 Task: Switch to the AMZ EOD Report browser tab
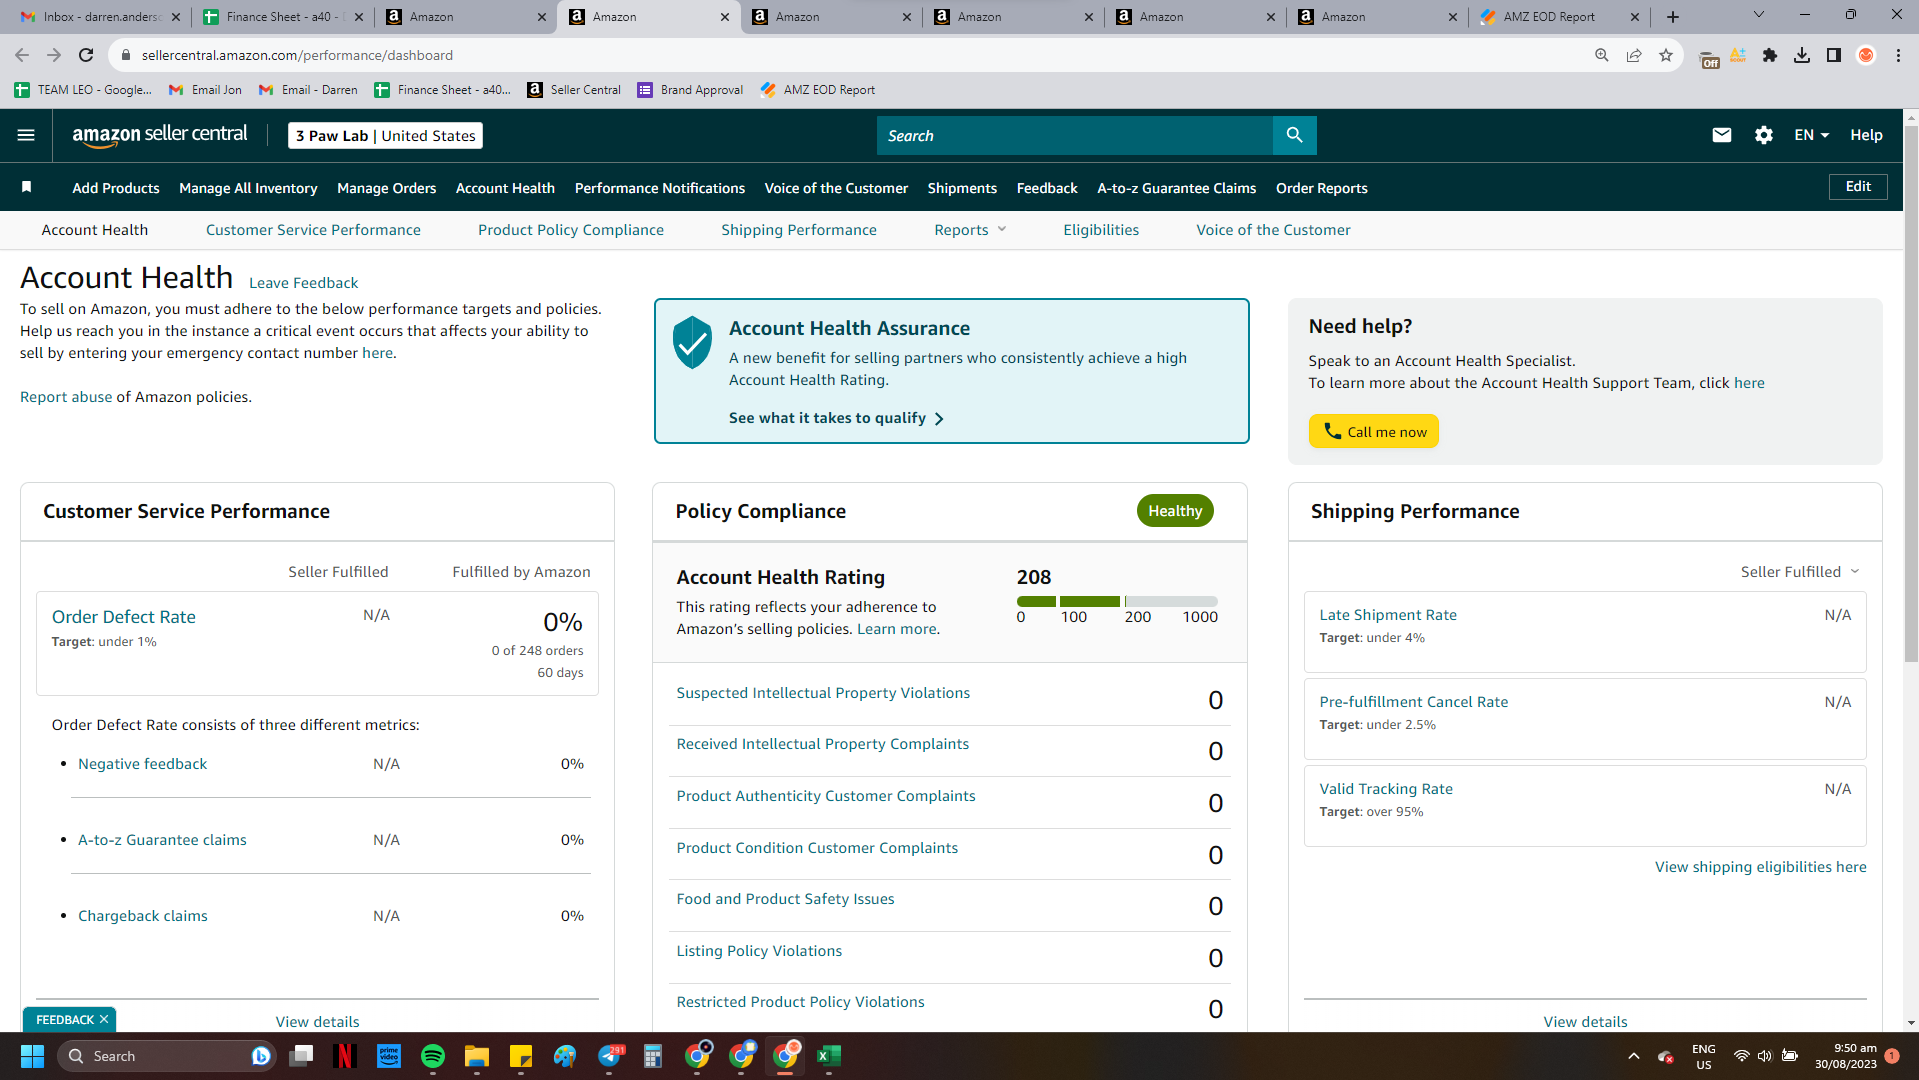pos(1560,17)
